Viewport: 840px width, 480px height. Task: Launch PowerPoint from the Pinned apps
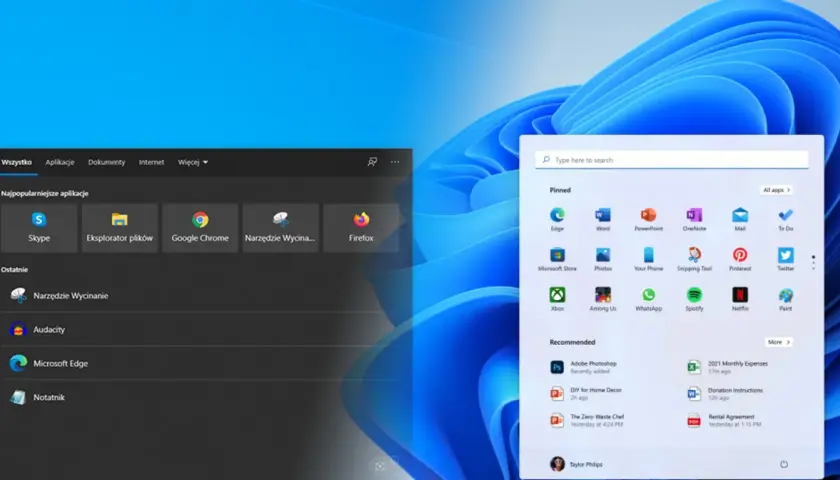pyautogui.click(x=649, y=220)
